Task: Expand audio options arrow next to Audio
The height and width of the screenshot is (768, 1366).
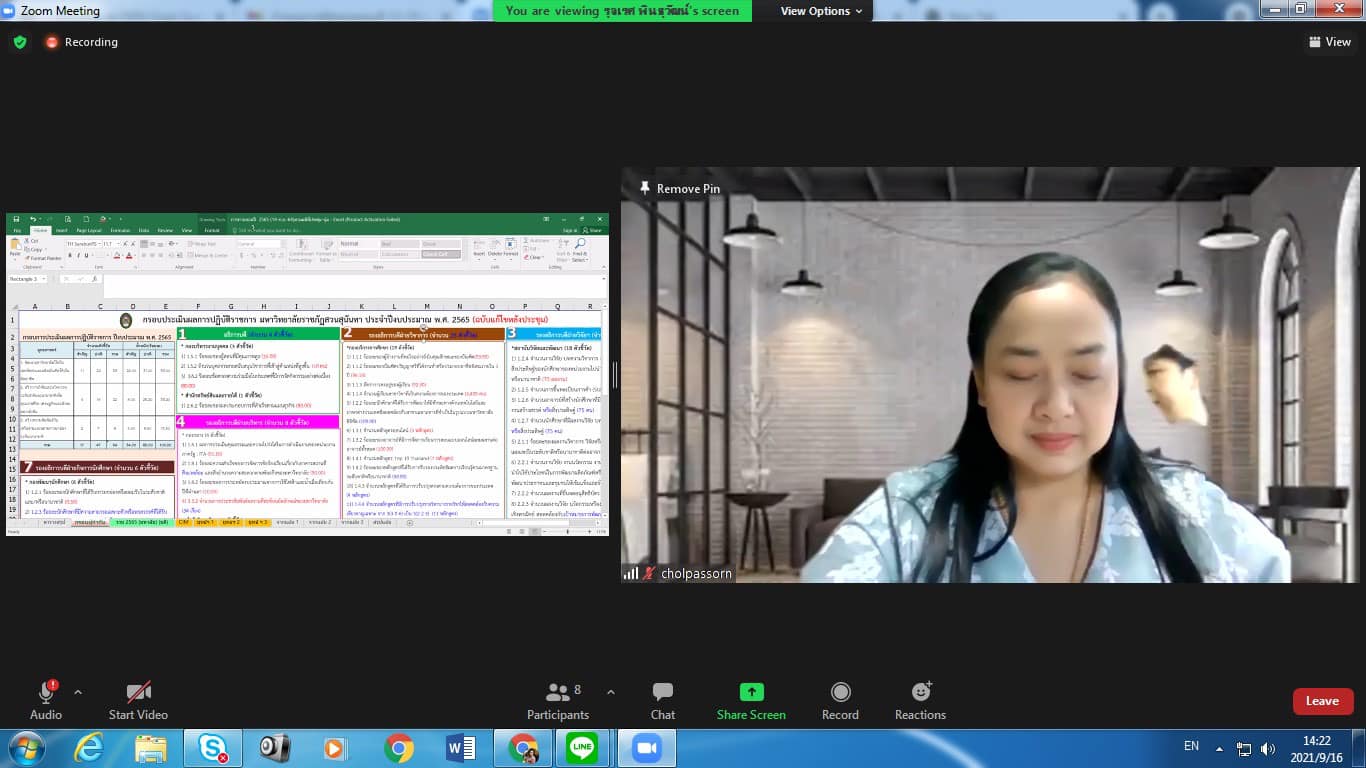Action: point(78,692)
